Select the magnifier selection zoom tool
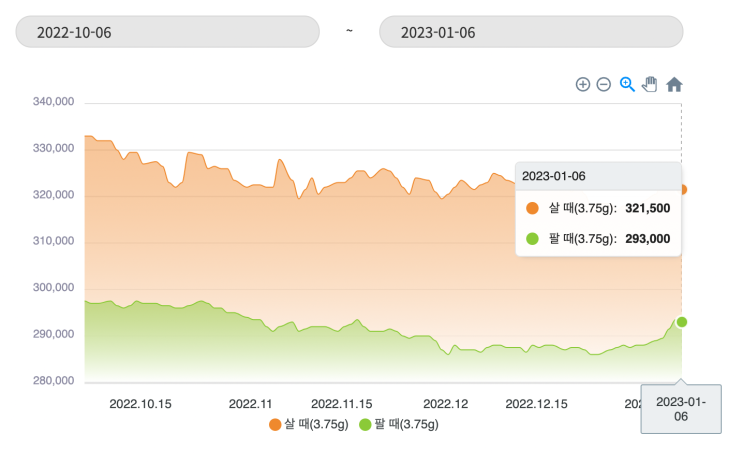 tap(627, 85)
